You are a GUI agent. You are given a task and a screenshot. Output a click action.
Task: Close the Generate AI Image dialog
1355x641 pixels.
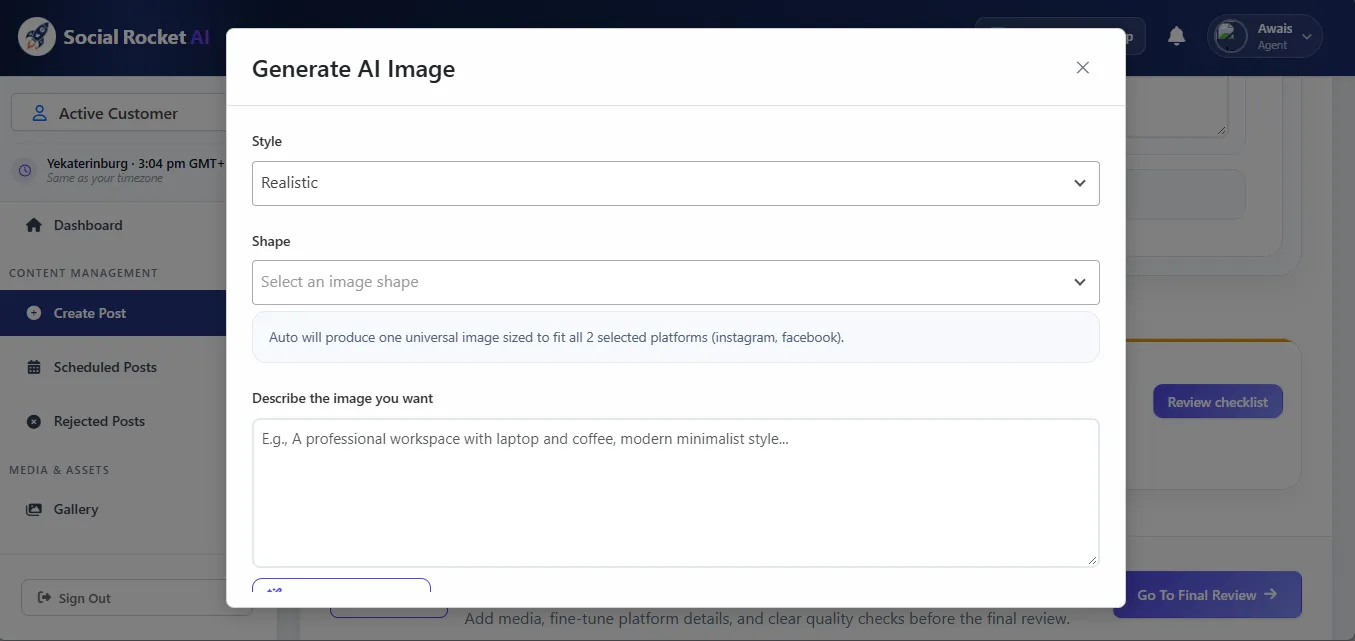tap(1082, 68)
